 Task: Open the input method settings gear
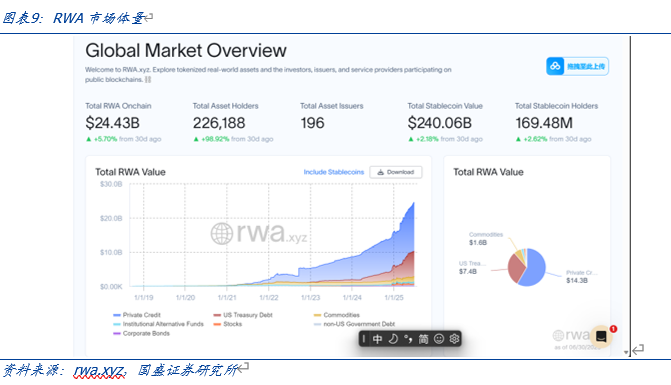tap(454, 339)
